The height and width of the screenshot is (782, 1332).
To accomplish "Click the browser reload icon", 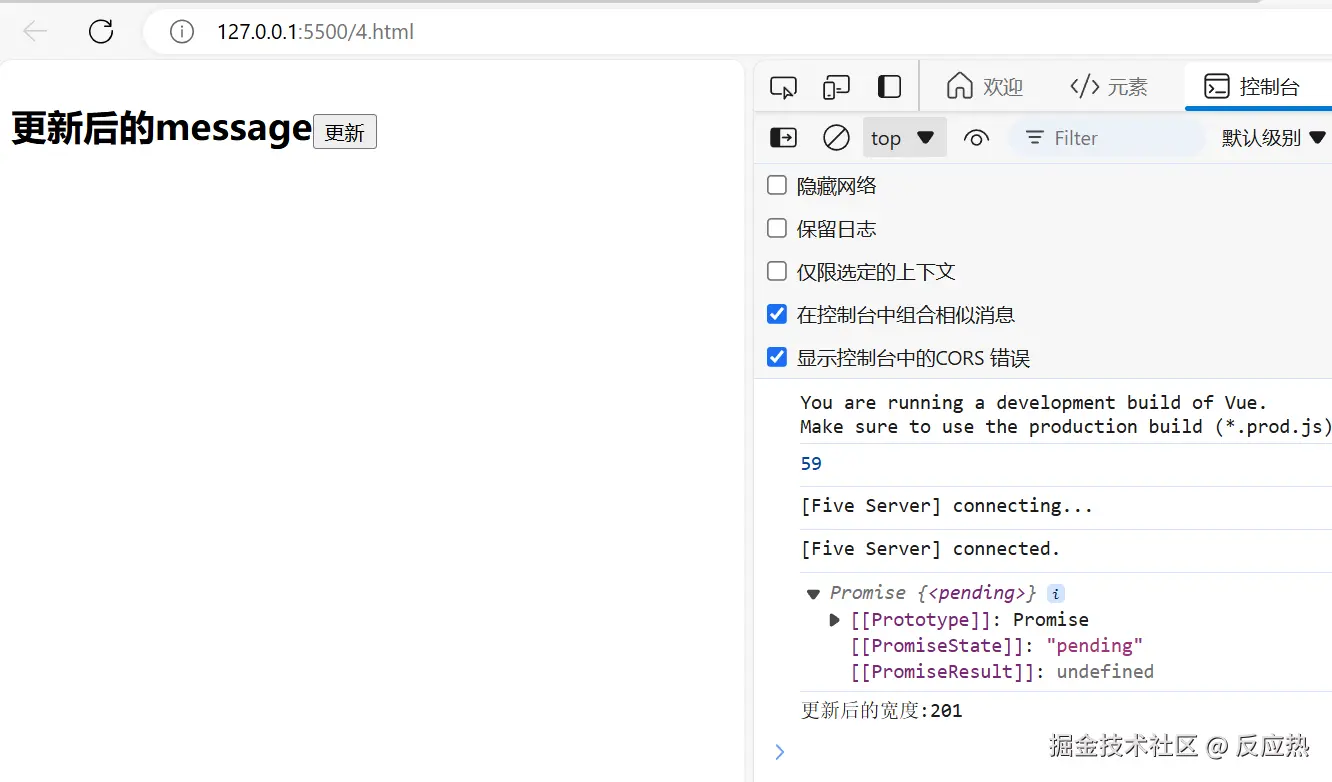I will point(101,32).
